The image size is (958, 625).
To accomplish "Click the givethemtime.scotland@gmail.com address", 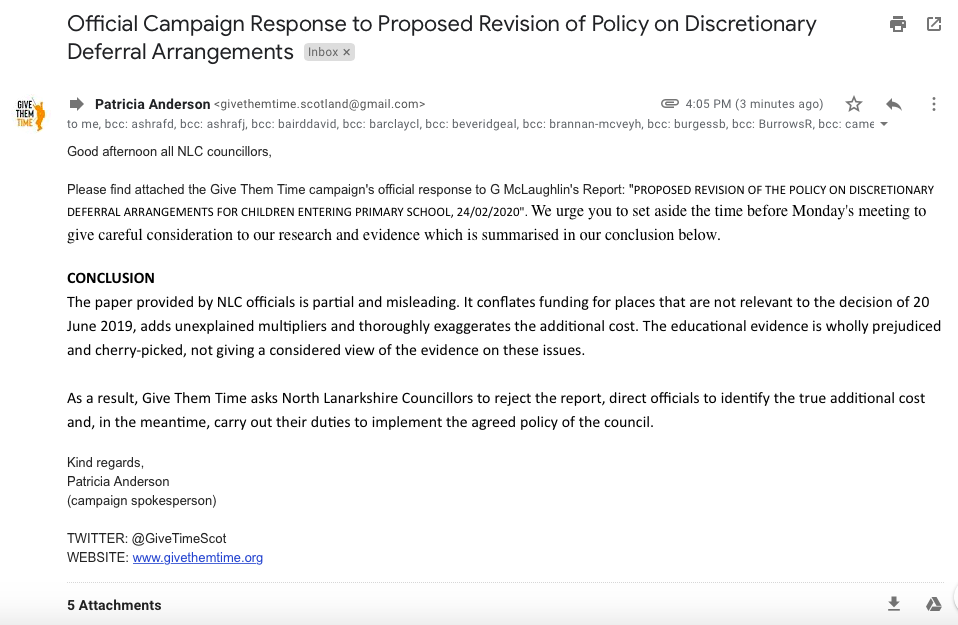I will pos(320,104).
